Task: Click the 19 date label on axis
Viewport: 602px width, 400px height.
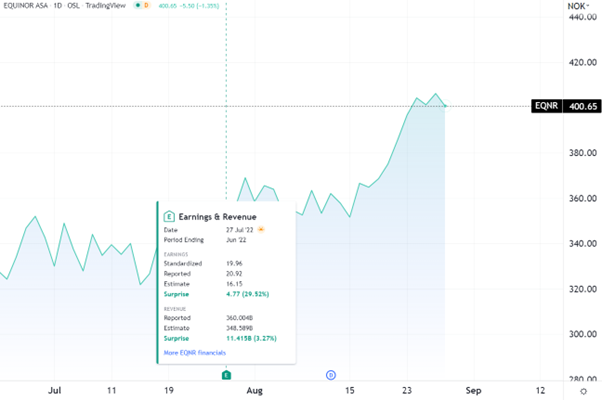Action: click(169, 390)
